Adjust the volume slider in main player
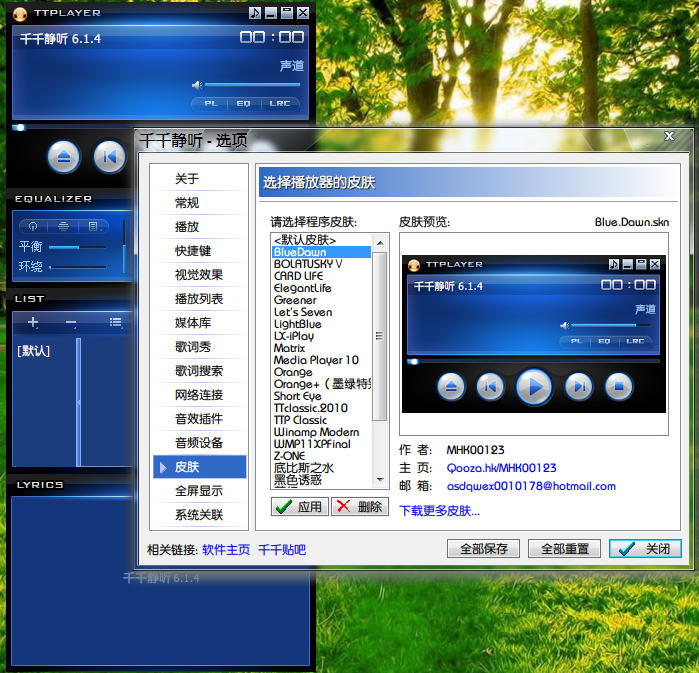 [x=253, y=84]
